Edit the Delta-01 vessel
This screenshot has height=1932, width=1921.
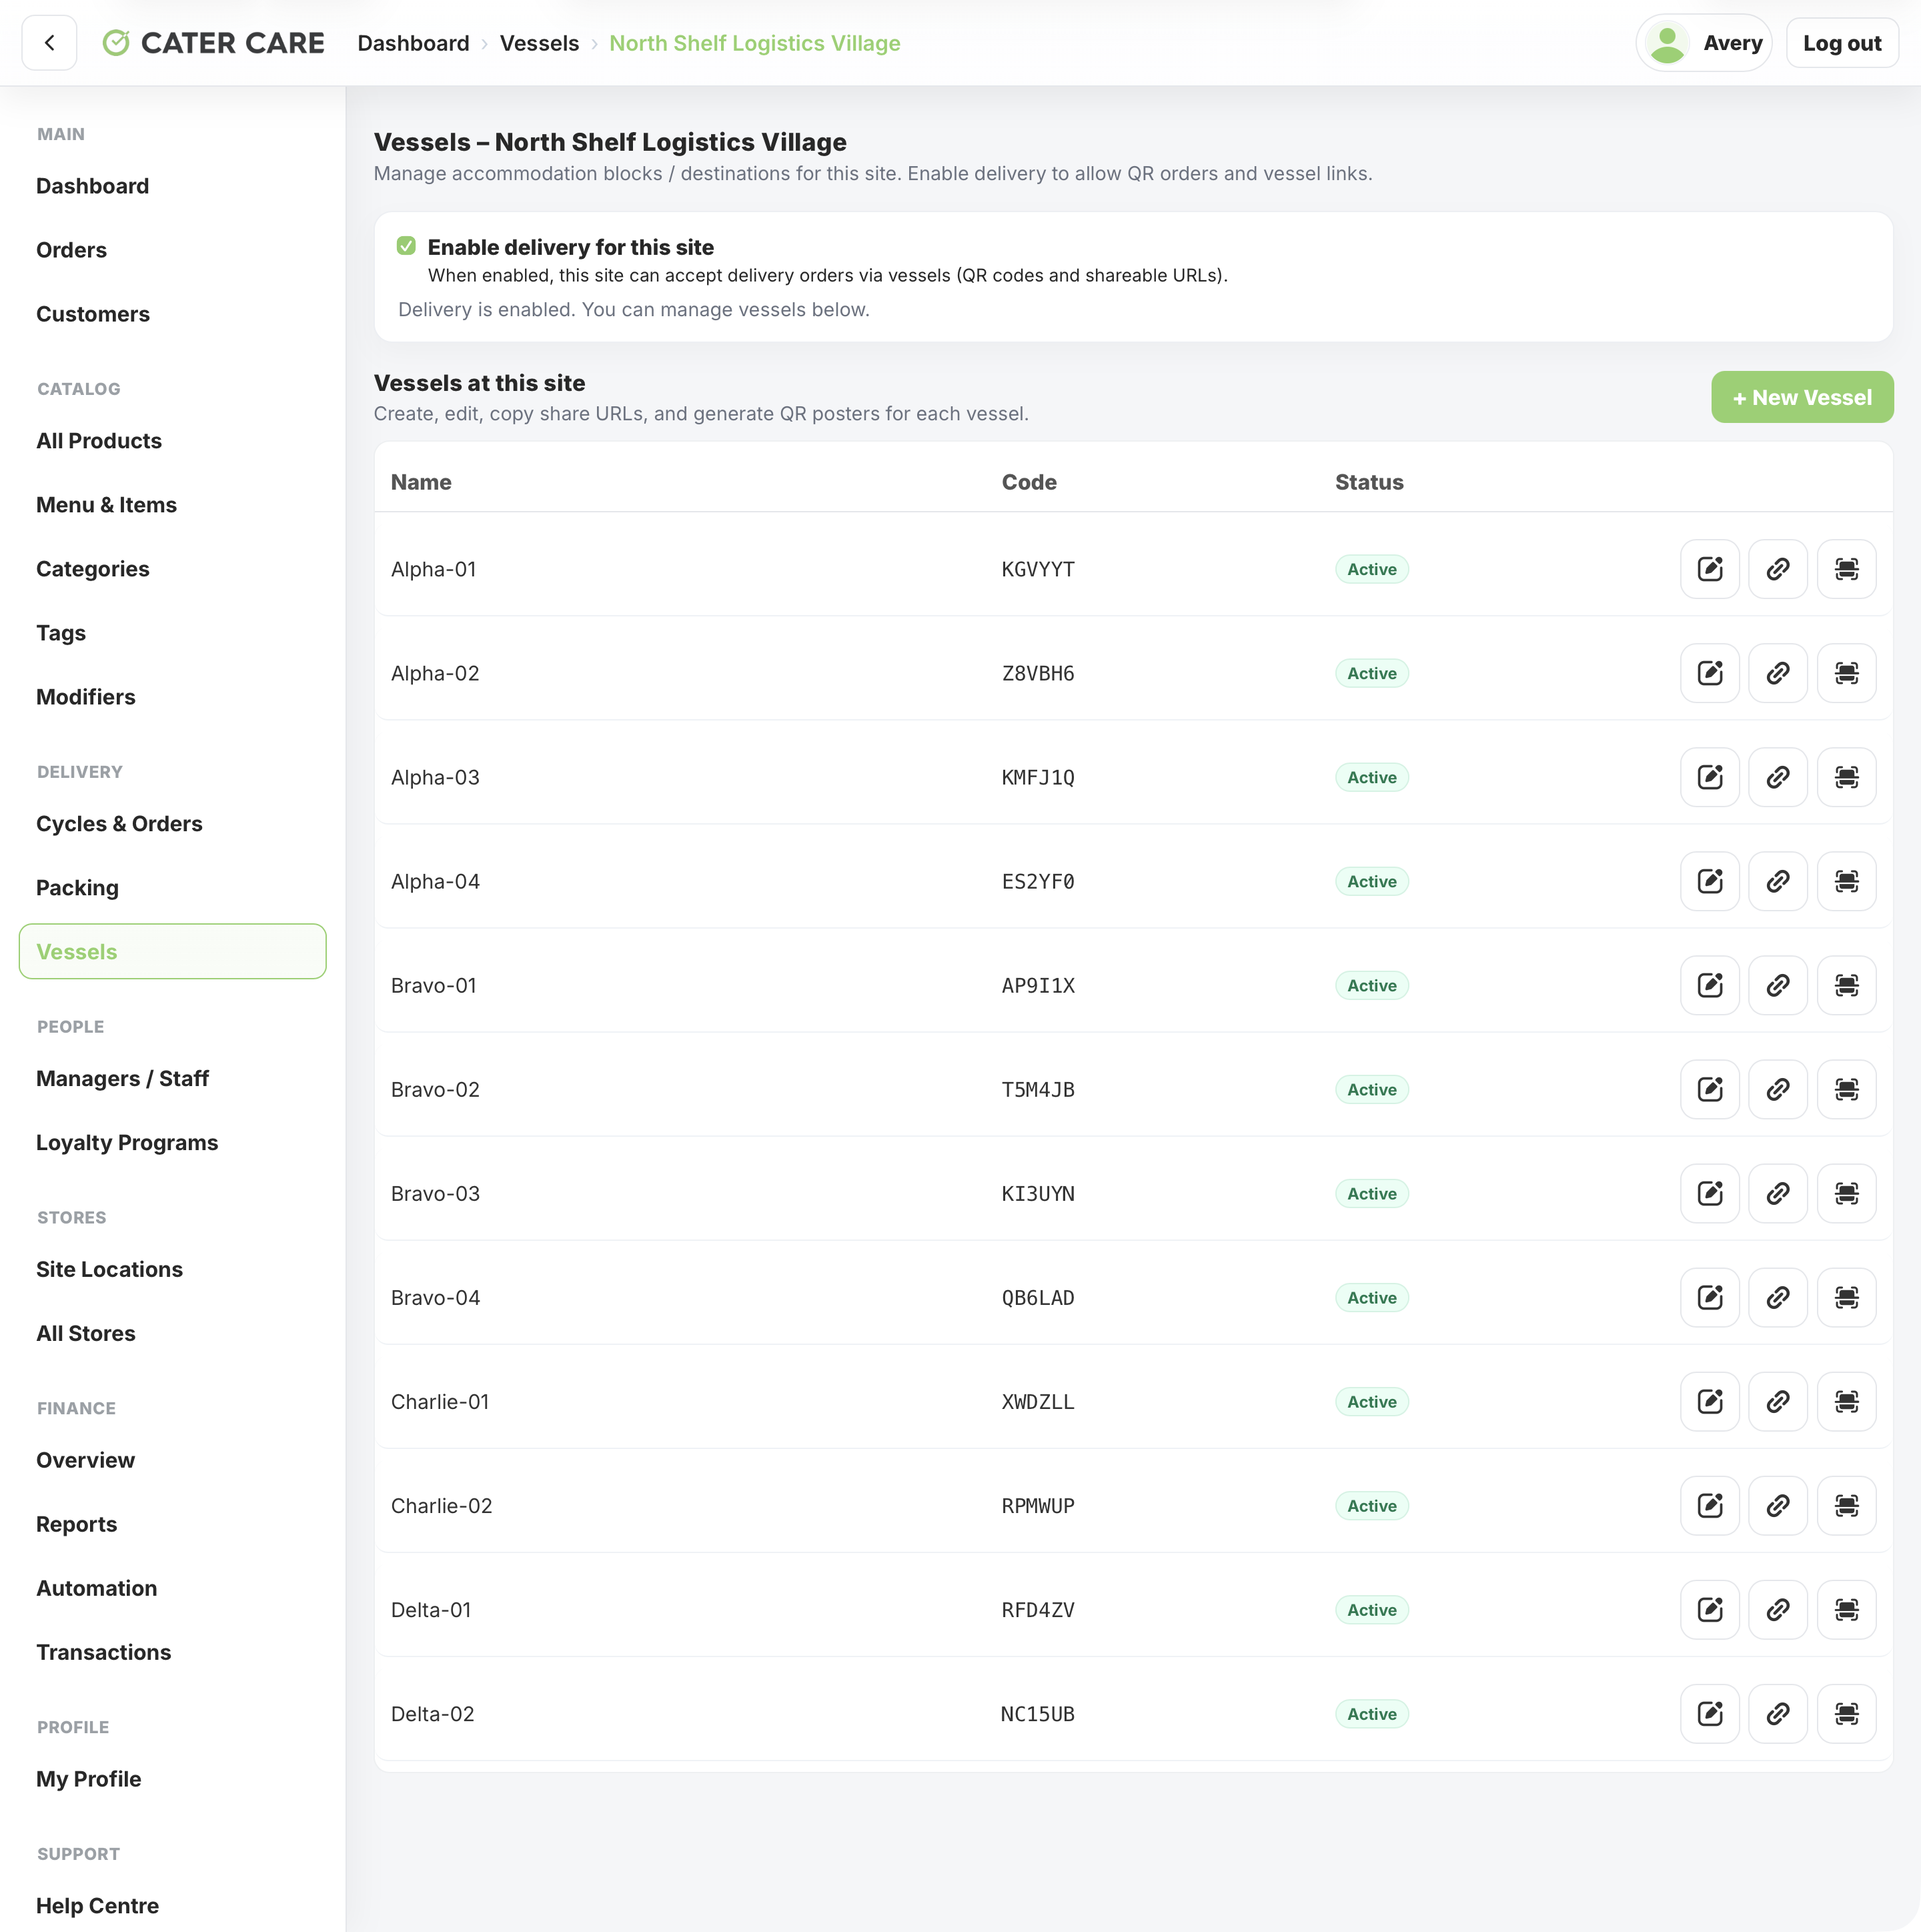click(x=1710, y=1609)
